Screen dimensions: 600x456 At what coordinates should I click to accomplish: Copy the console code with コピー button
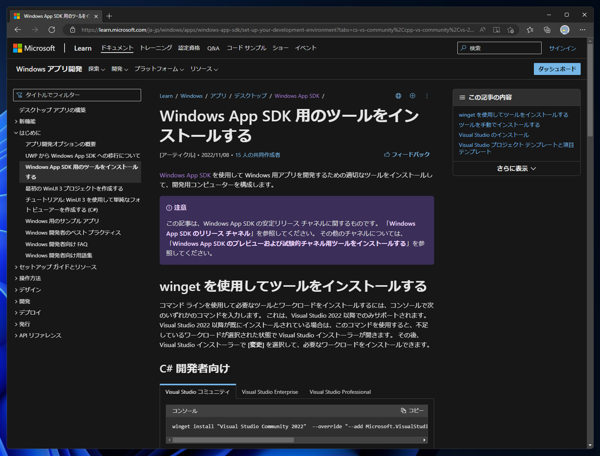[x=412, y=410]
